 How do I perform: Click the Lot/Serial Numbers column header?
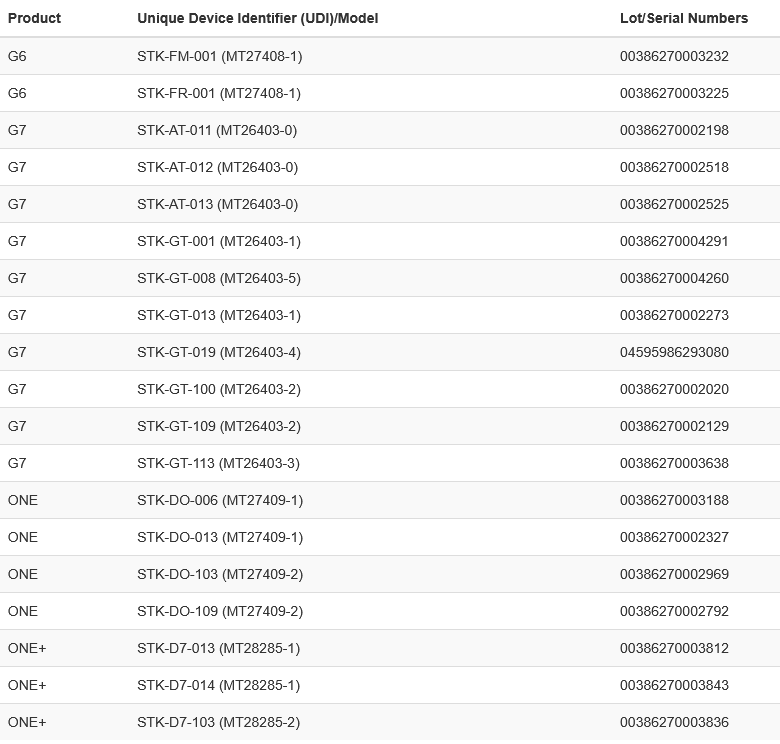pos(683,18)
